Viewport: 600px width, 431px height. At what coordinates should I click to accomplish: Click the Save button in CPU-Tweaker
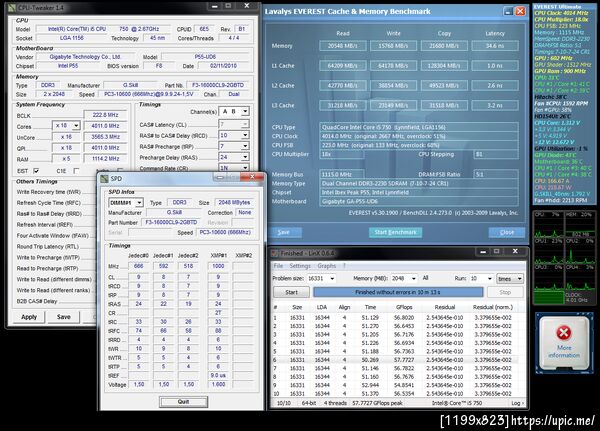click(64, 317)
